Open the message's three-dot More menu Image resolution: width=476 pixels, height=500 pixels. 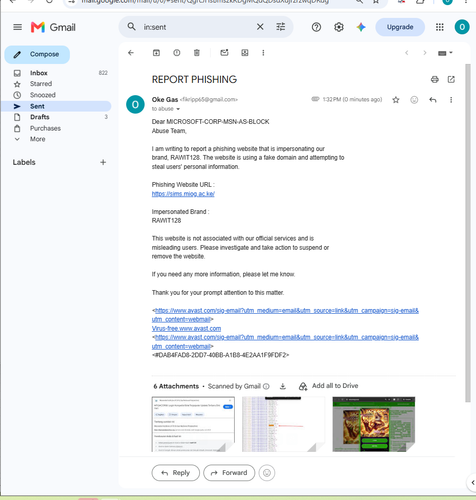click(x=451, y=100)
